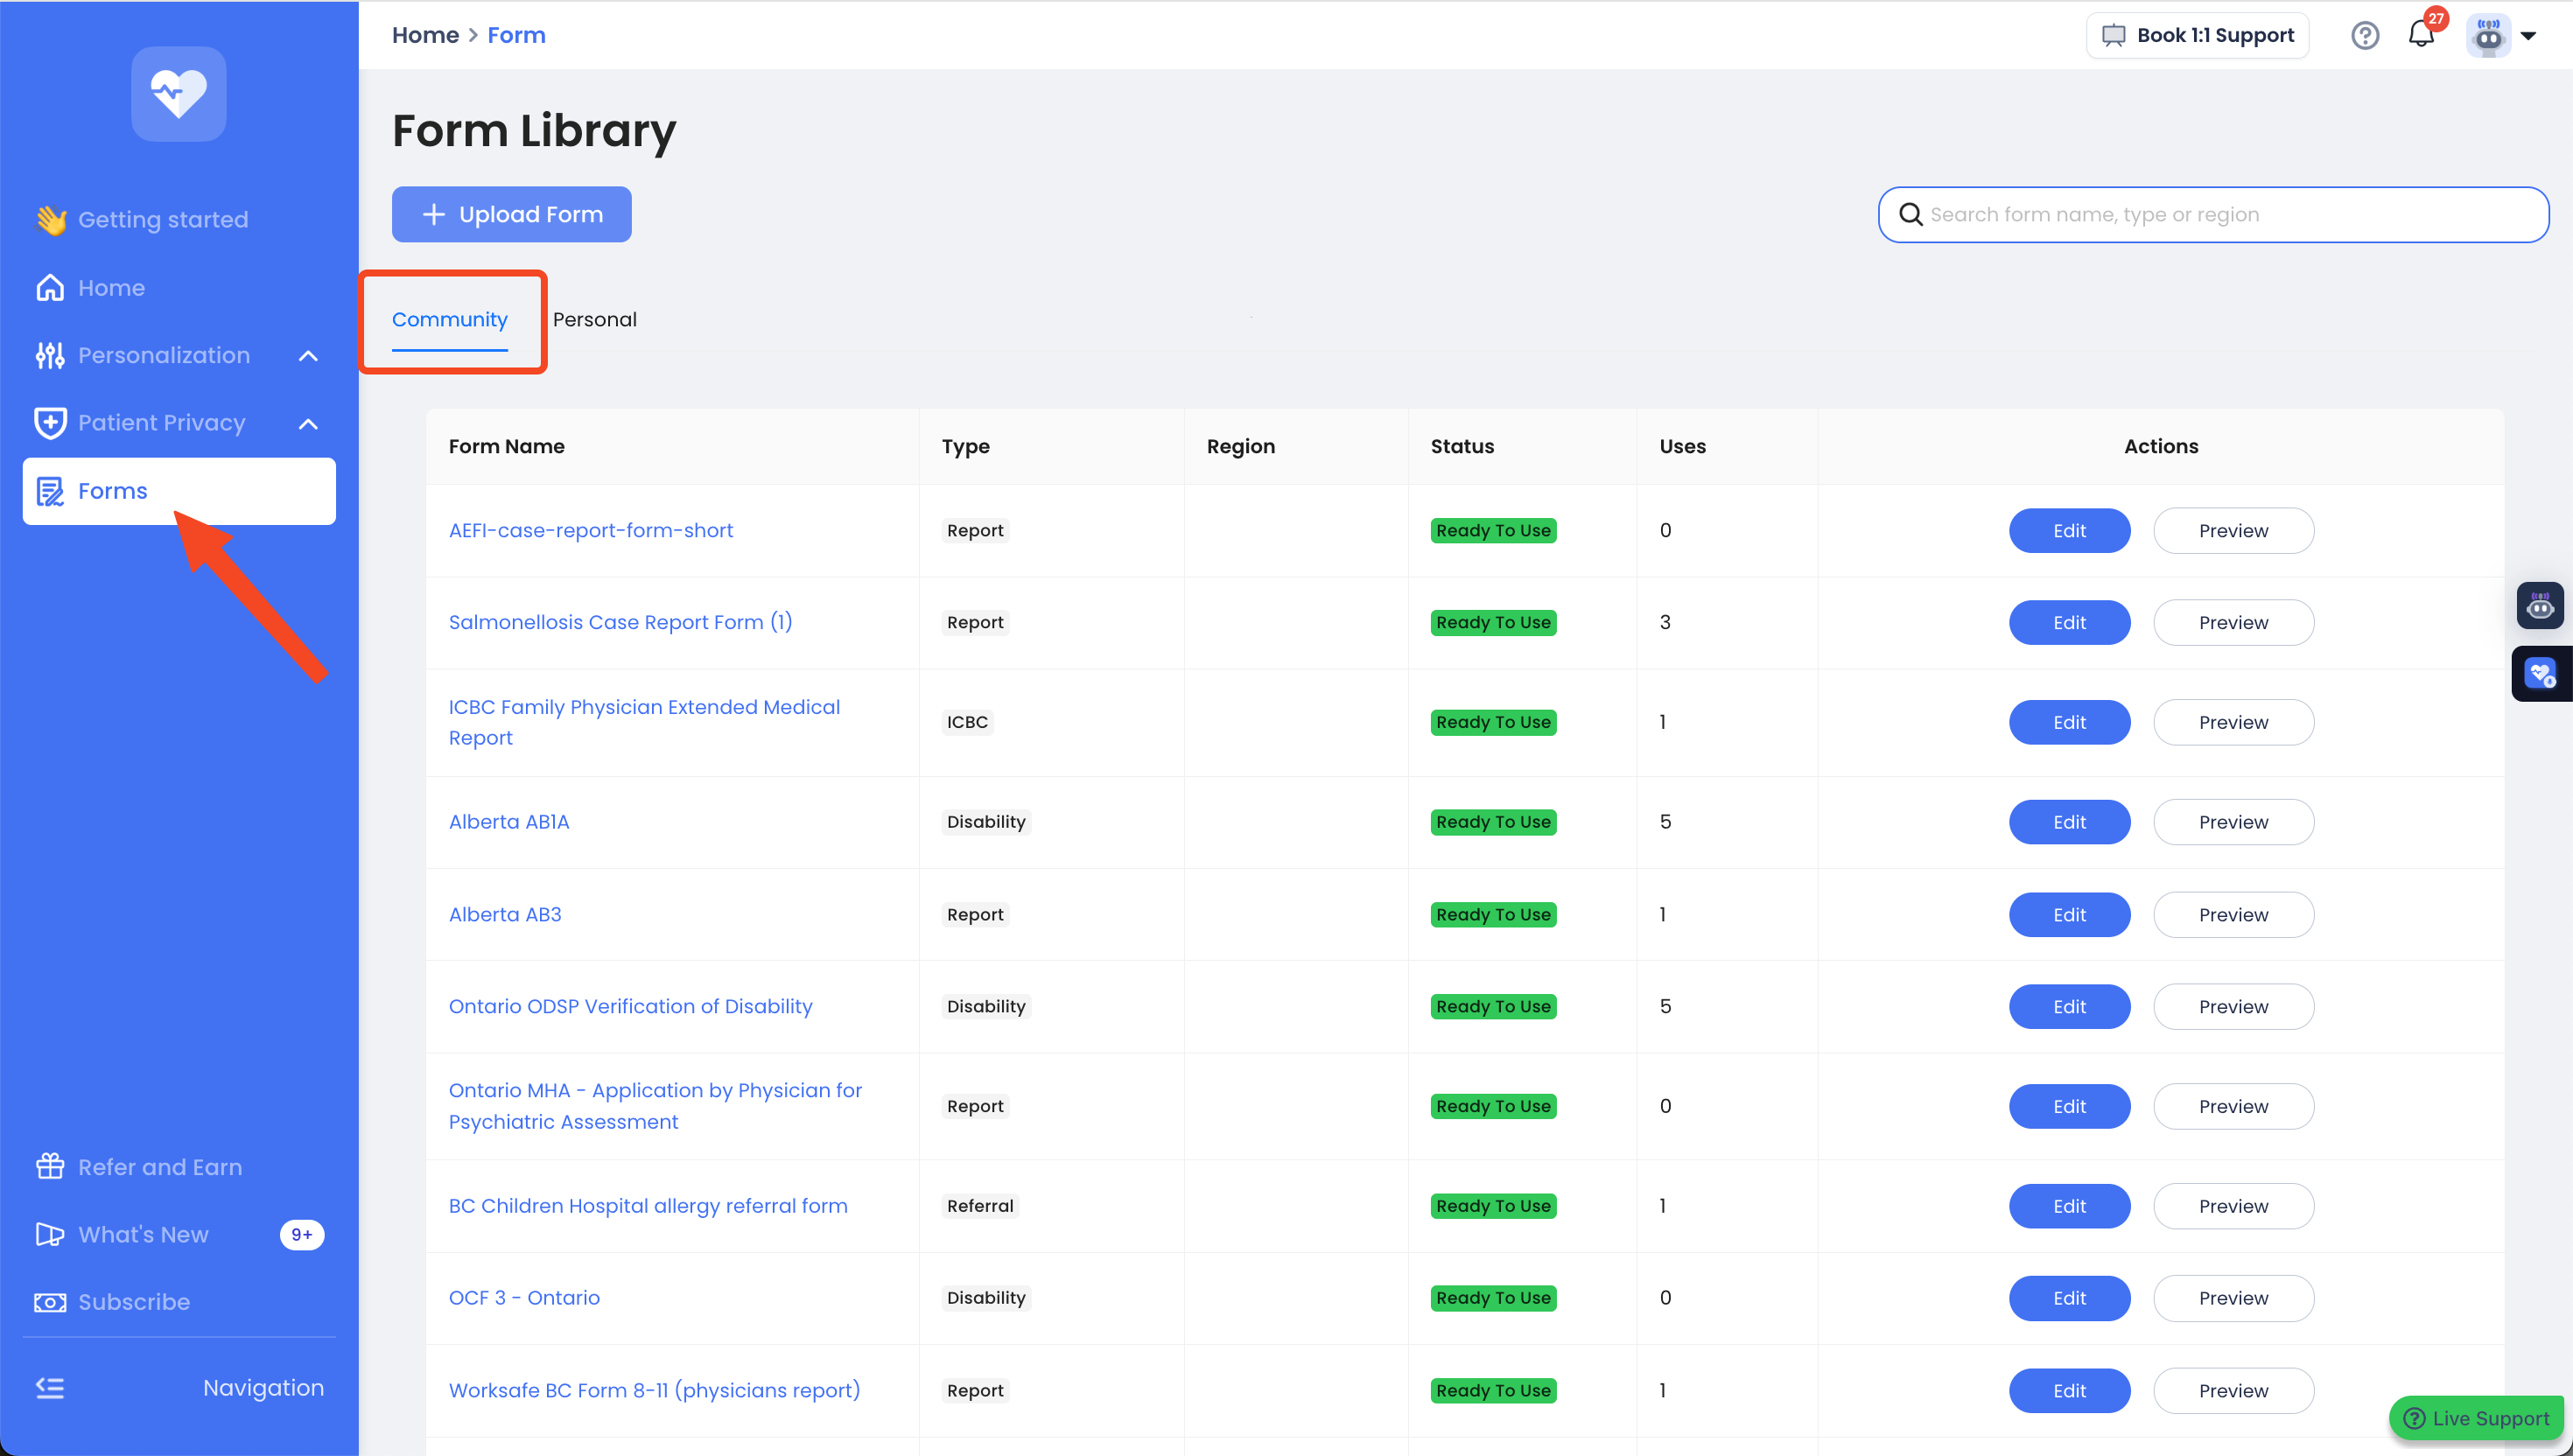Viewport: 2573px width, 1456px height.
Task: Click the heart widget on right edge
Action: coord(2541,674)
